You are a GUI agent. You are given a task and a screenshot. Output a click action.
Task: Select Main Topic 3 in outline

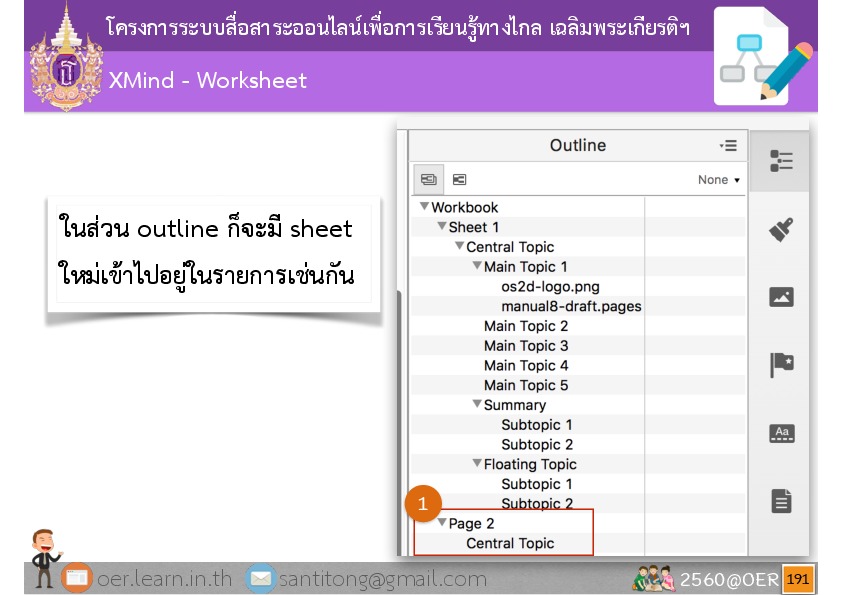point(526,346)
